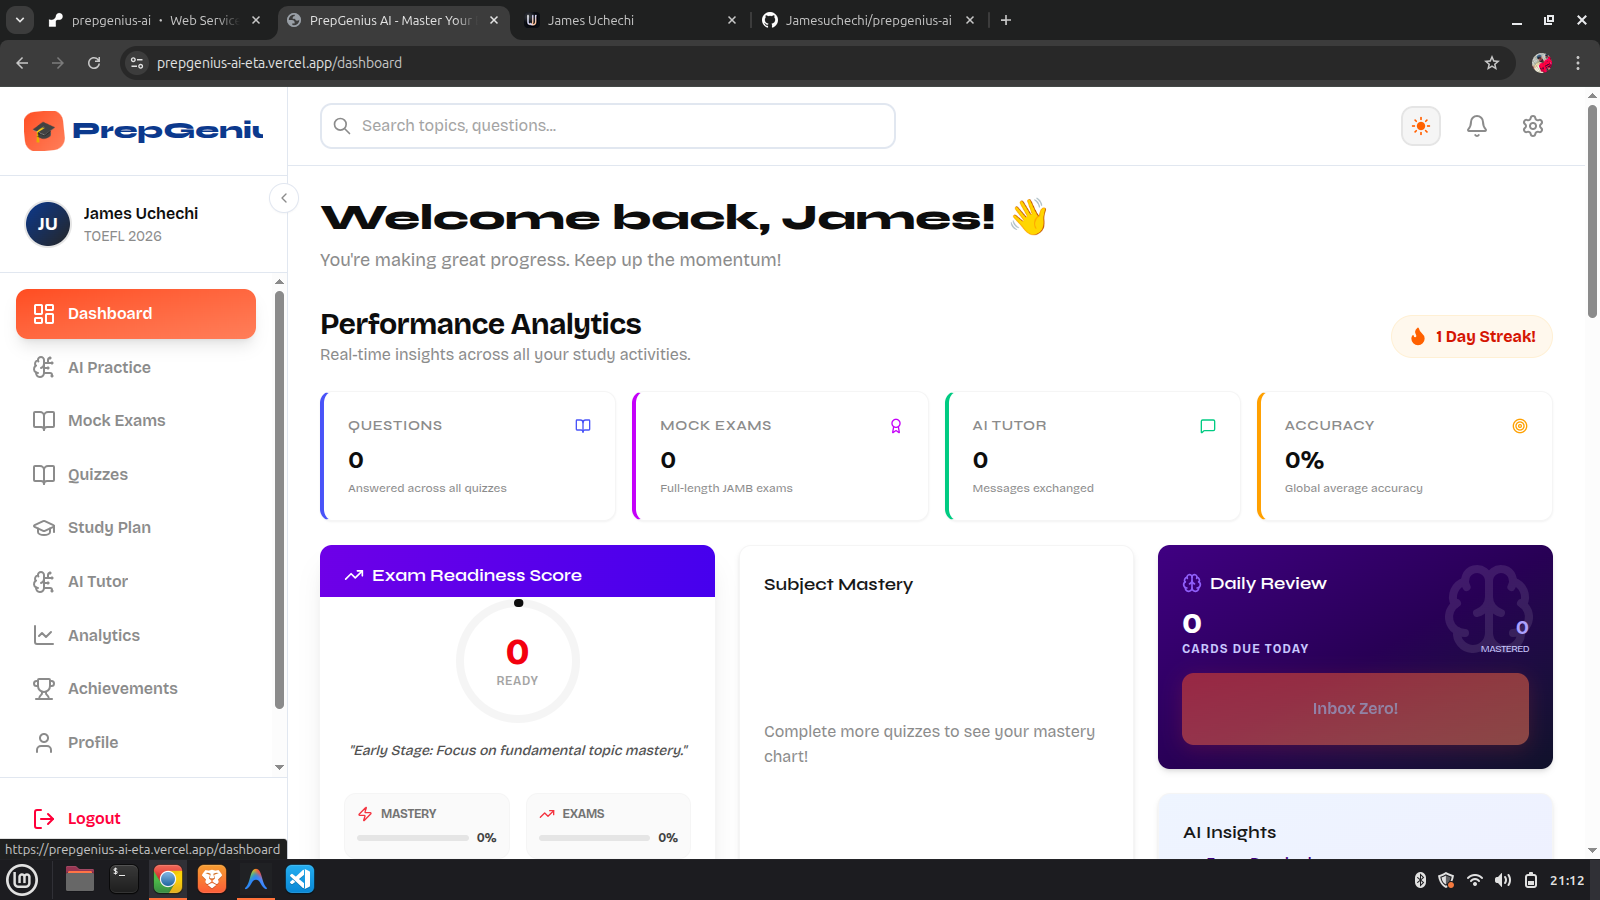Switch to the James Uchechi browser tab
Image resolution: width=1600 pixels, height=900 pixels.
coord(632,20)
